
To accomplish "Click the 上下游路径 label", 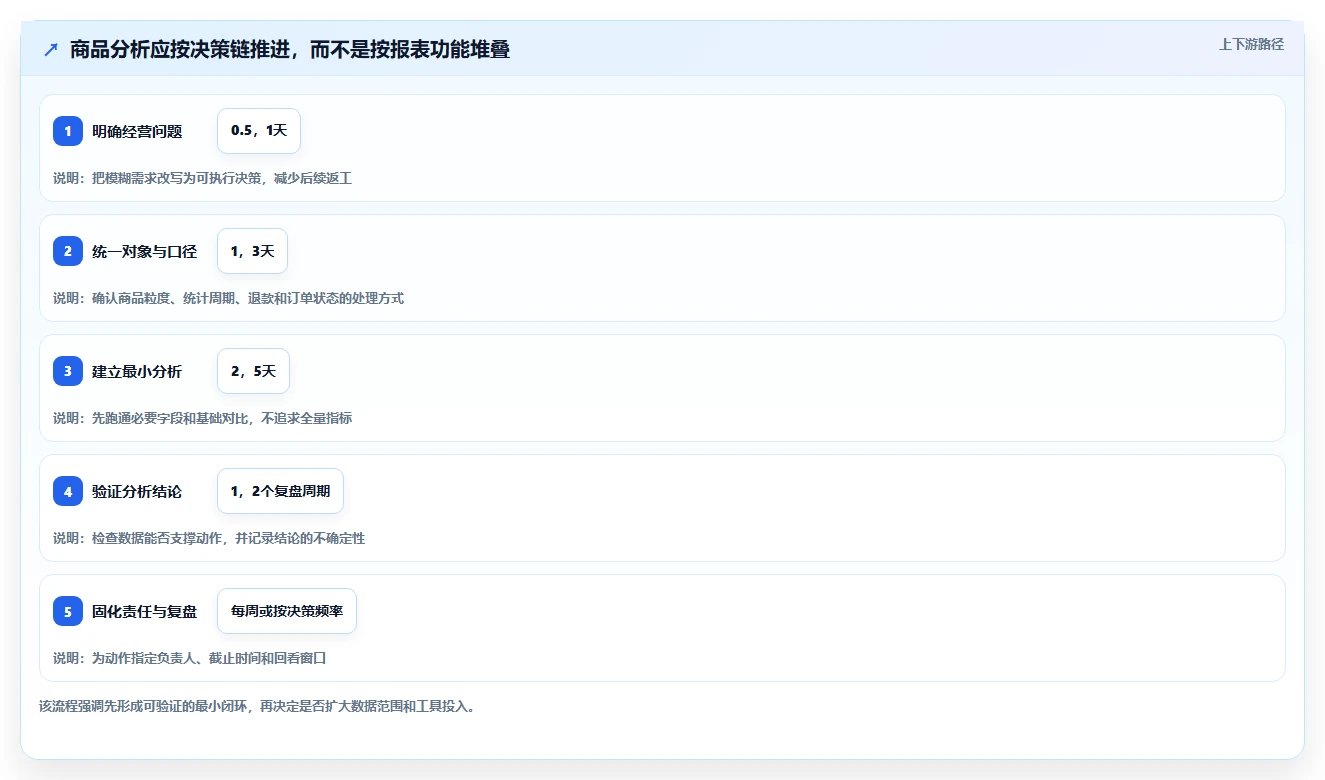I will 1251,44.
